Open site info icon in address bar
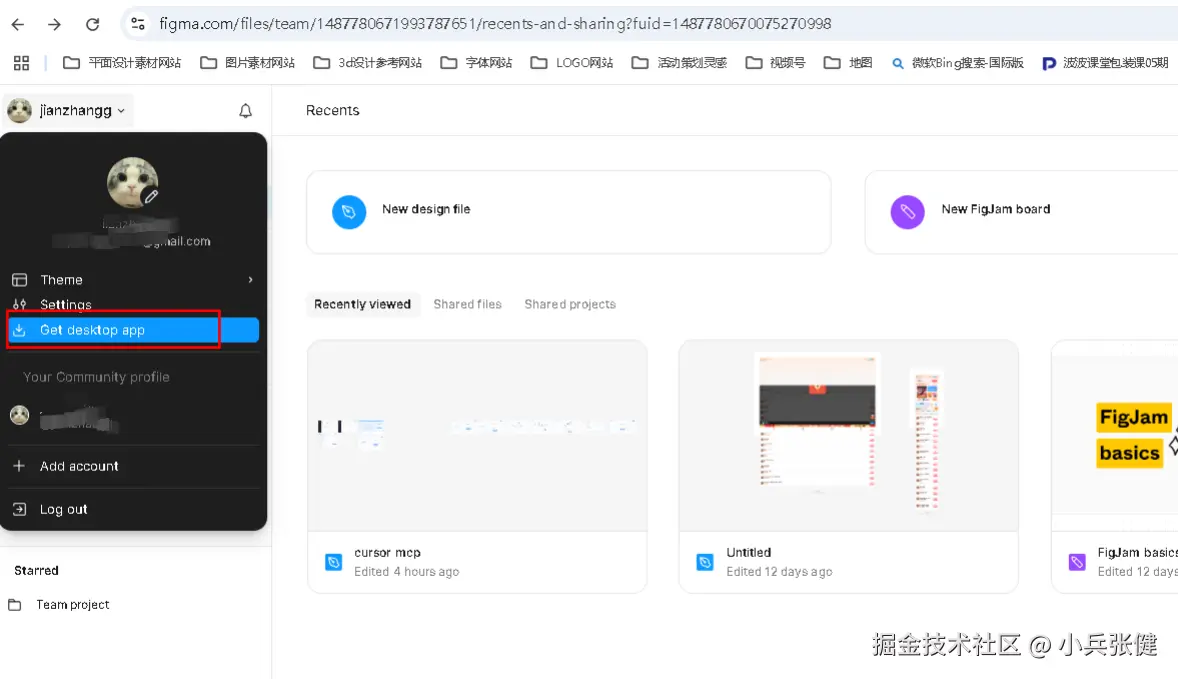Viewport: 1178px width, 679px height. point(137,24)
